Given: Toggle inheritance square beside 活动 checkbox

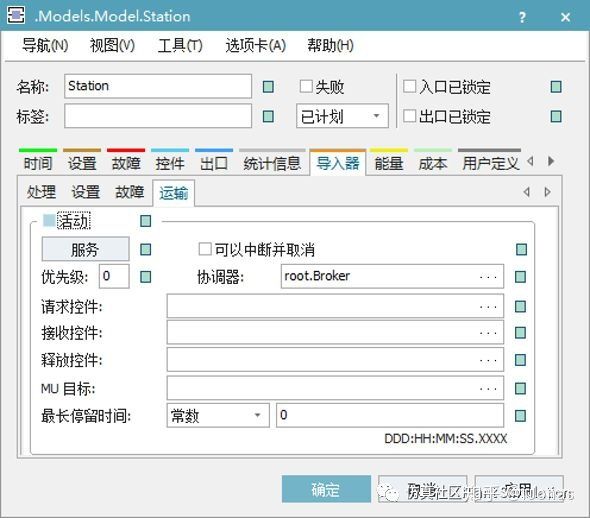Looking at the screenshot, I should click(146, 221).
